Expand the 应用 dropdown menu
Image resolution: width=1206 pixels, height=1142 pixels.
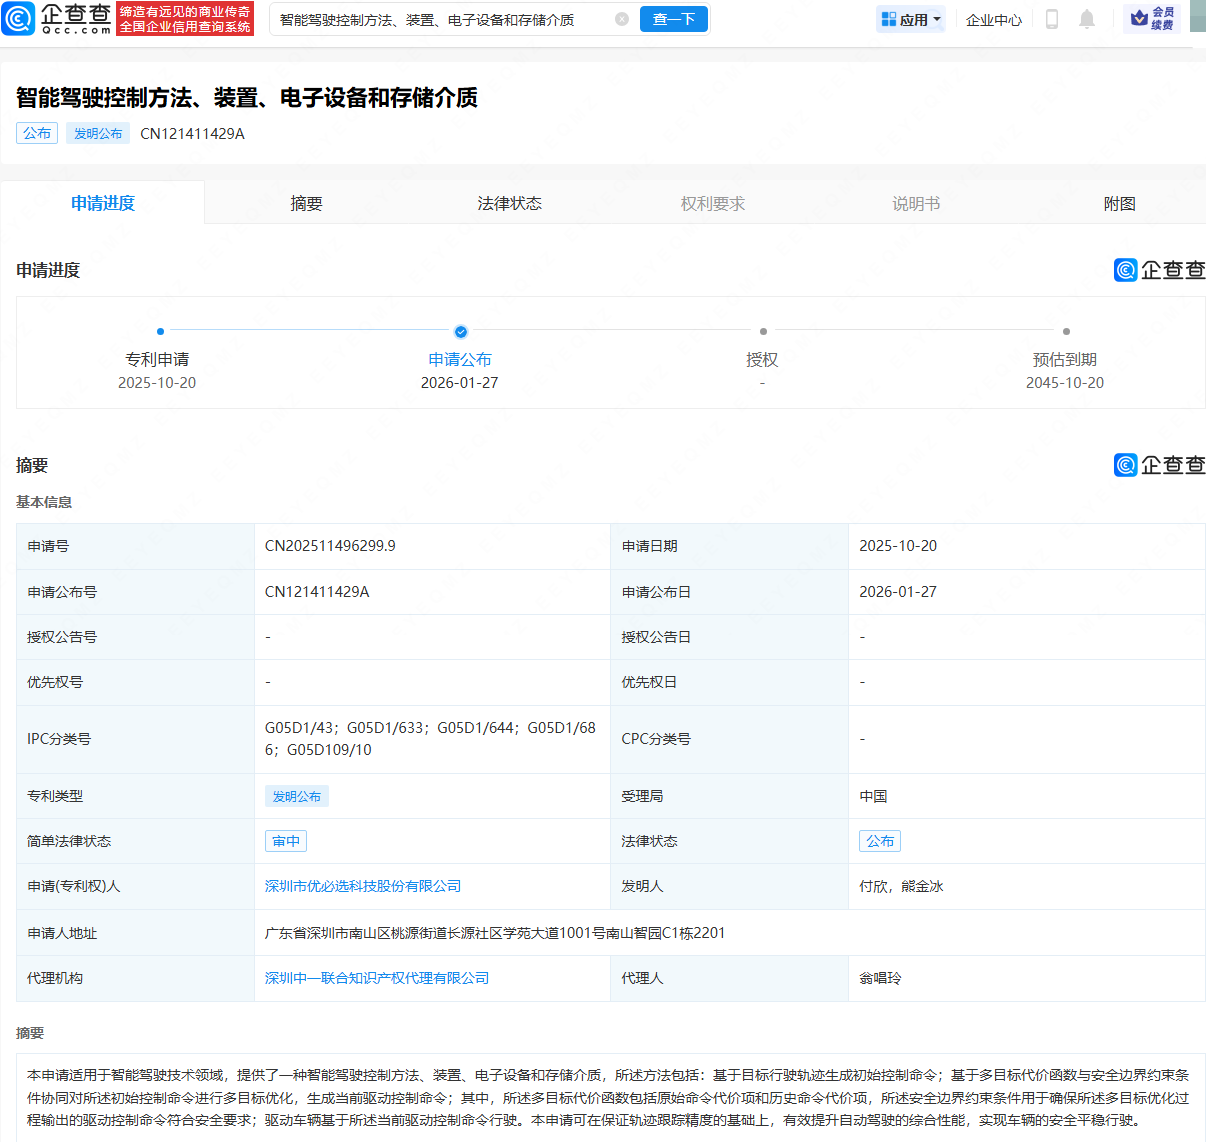pos(911,19)
